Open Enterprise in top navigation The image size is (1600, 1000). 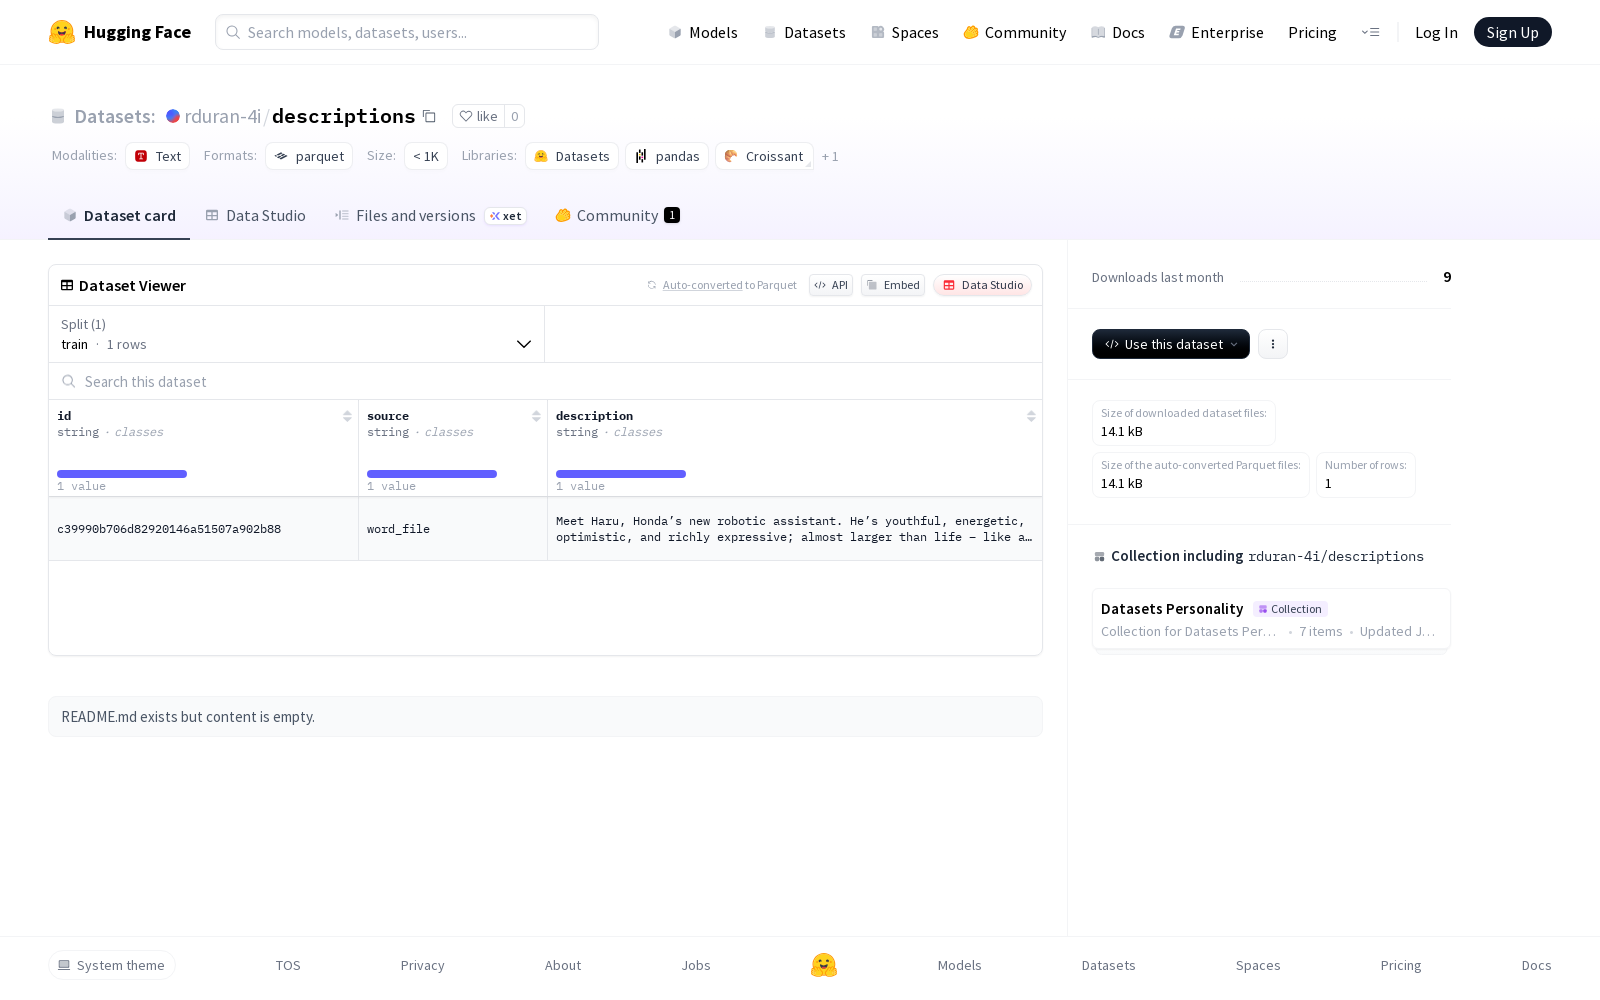[x=1217, y=32]
